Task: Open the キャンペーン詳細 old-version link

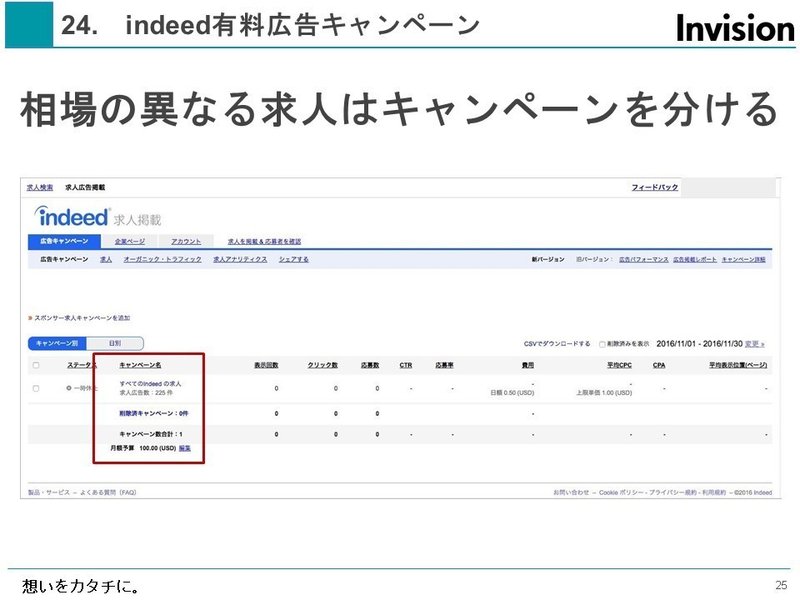Action: click(x=743, y=259)
